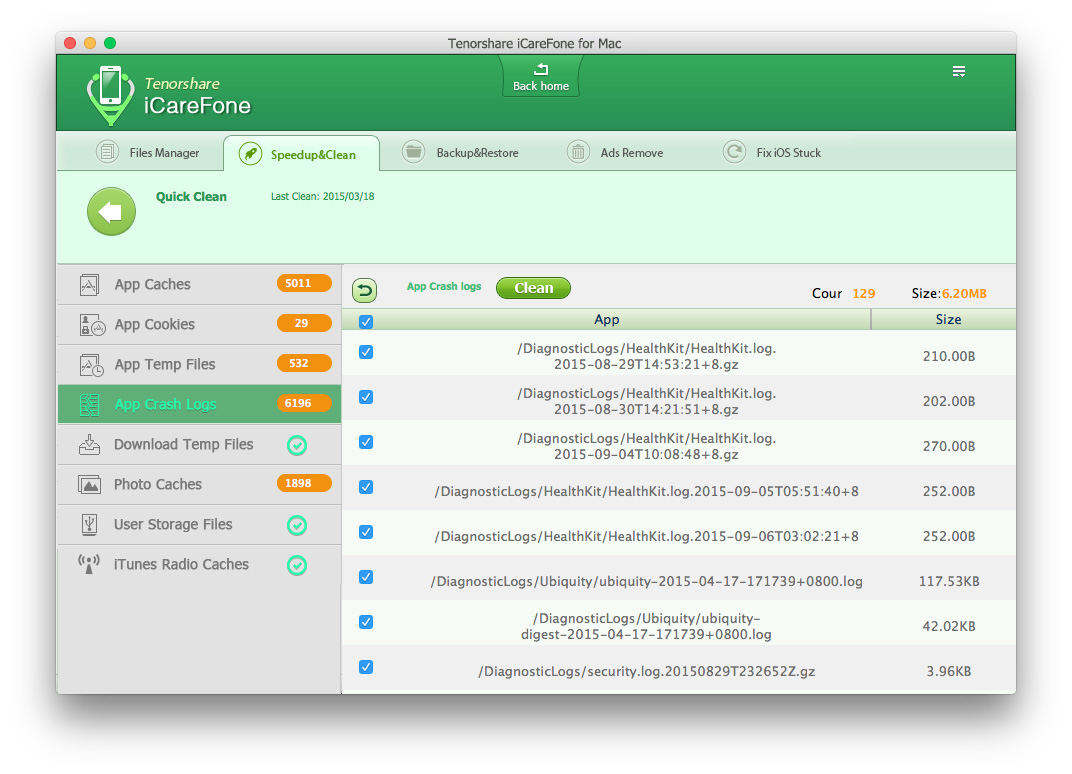Click the 1898 count badge
1072x774 pixels.
304,483
